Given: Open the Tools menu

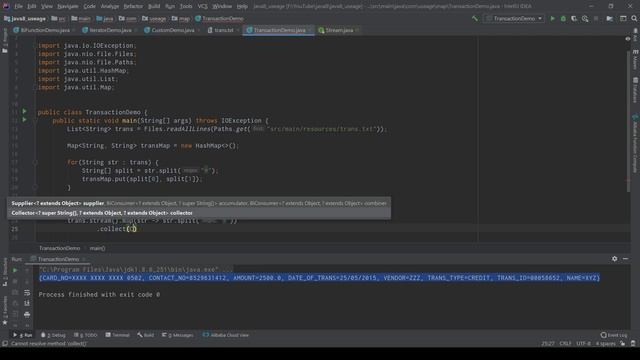Looking at the screenshot, I should pos(186,6).
